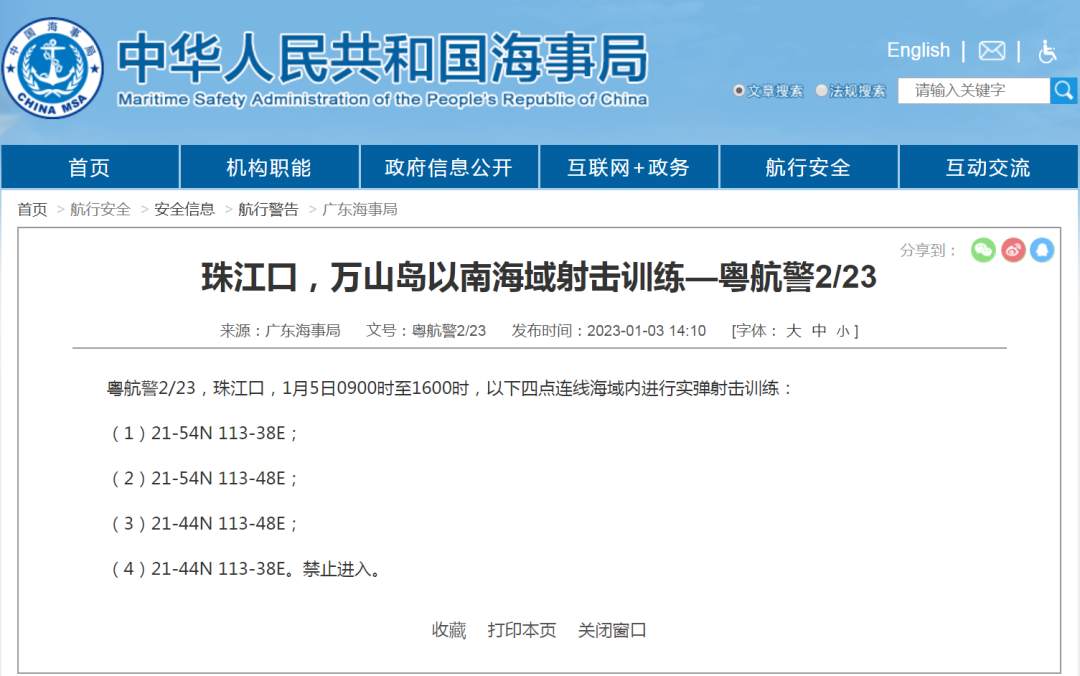Set font size to 小 (small)
Viewport: 1080px width, 676px height.
pos(843,331)
